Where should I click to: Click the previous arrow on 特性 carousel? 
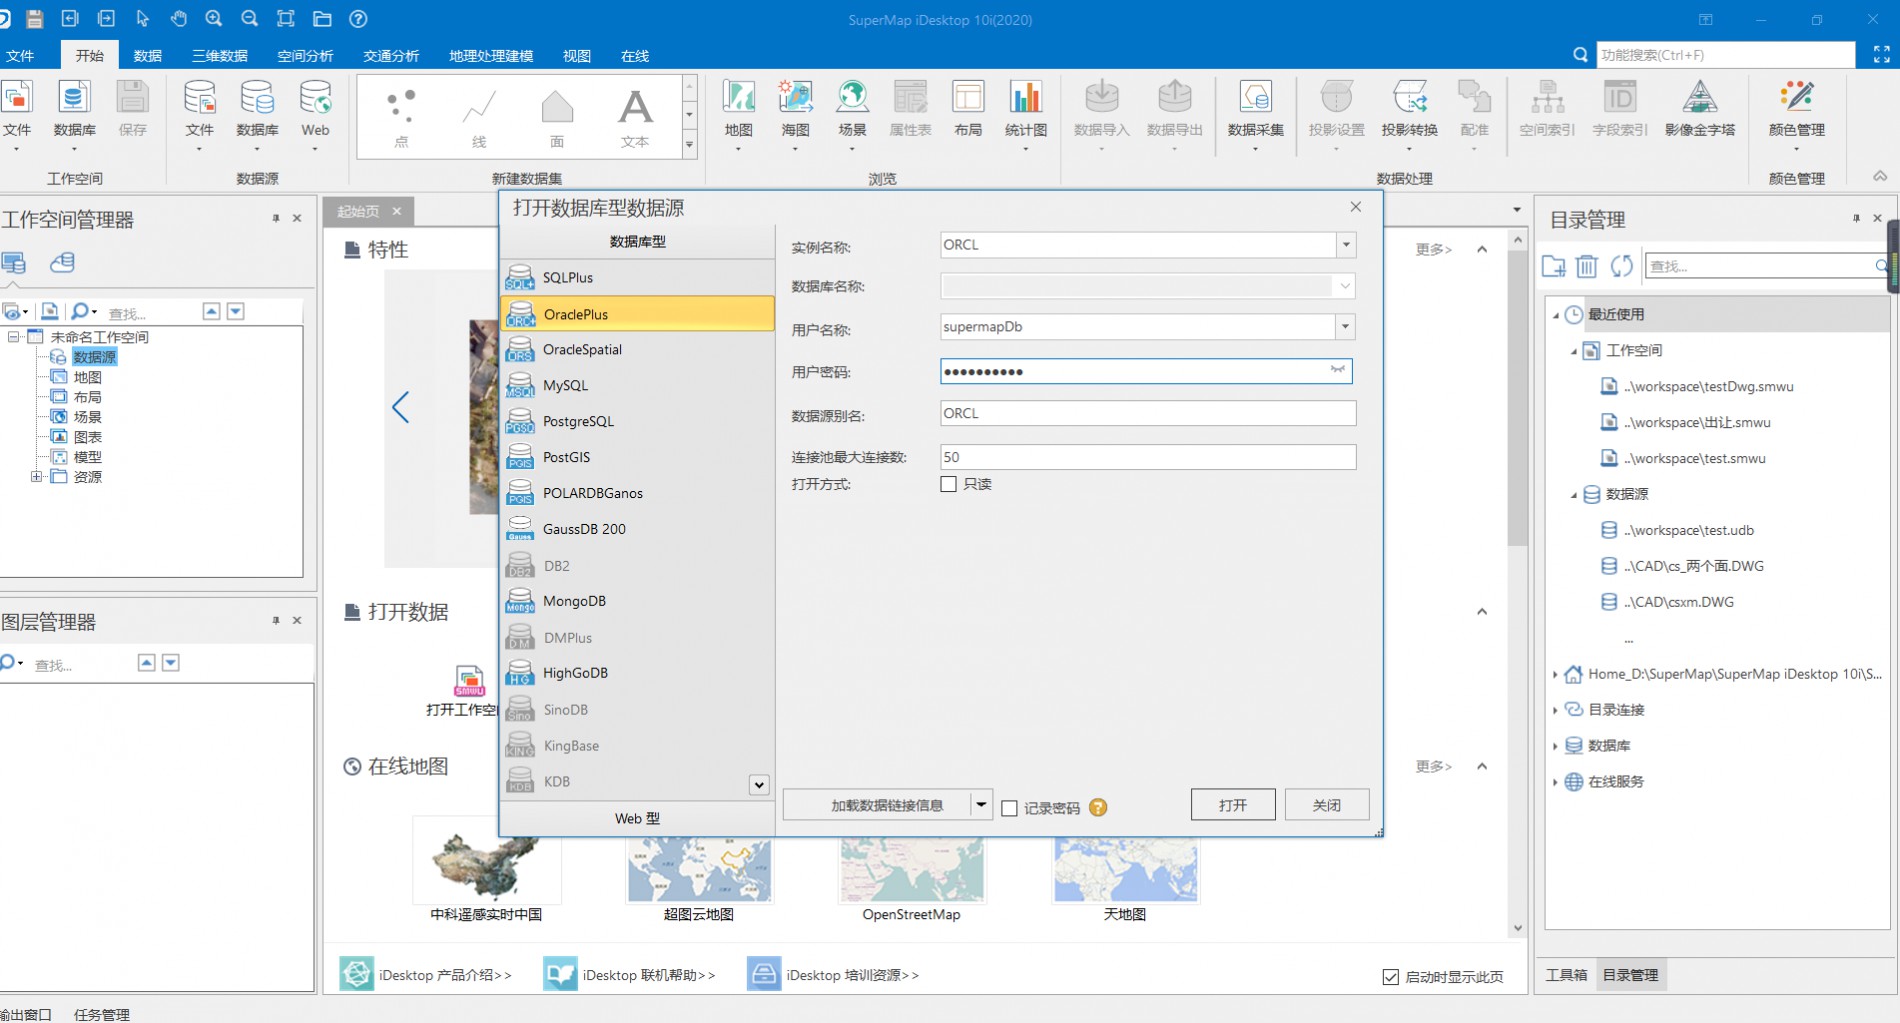[x=401, y=407]
